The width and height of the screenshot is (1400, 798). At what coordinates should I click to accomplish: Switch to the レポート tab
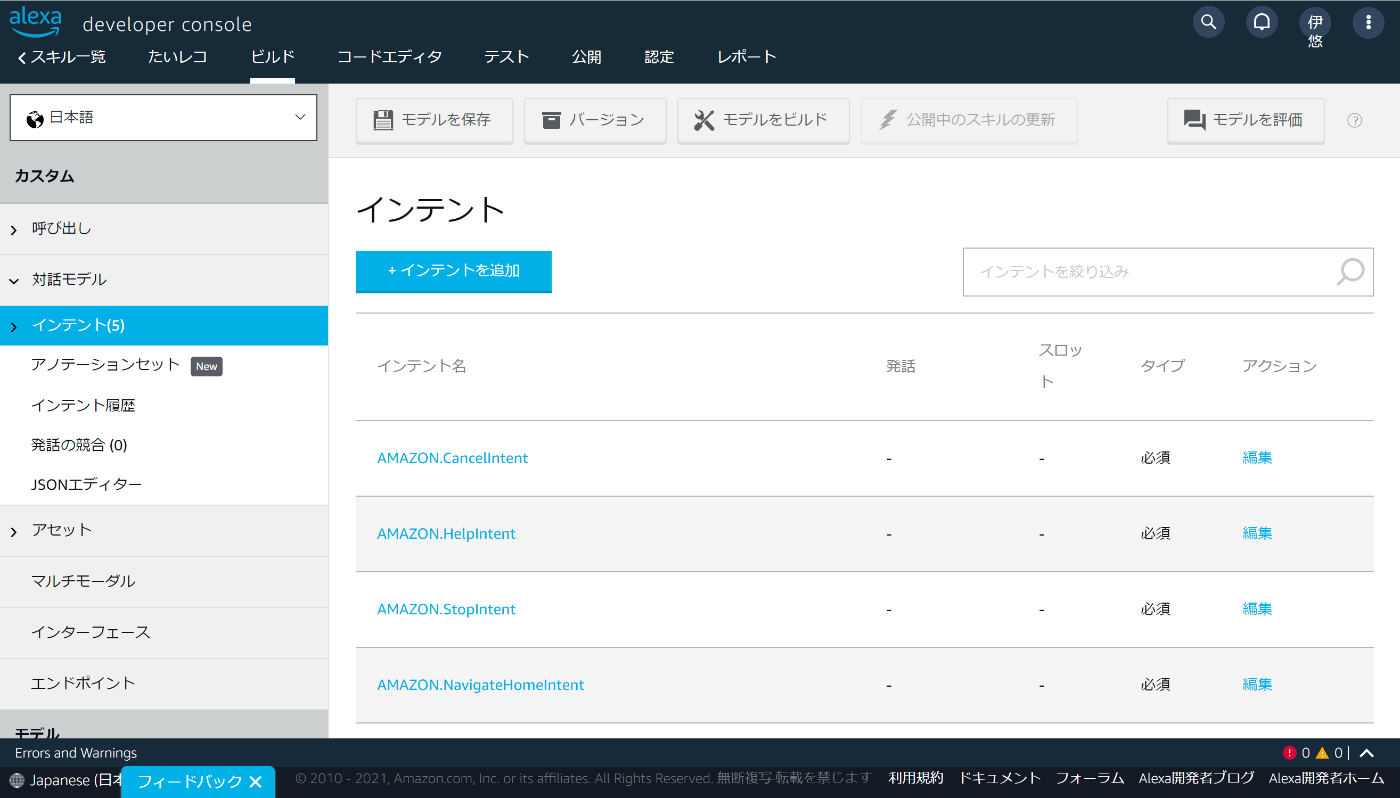(747, 57)
